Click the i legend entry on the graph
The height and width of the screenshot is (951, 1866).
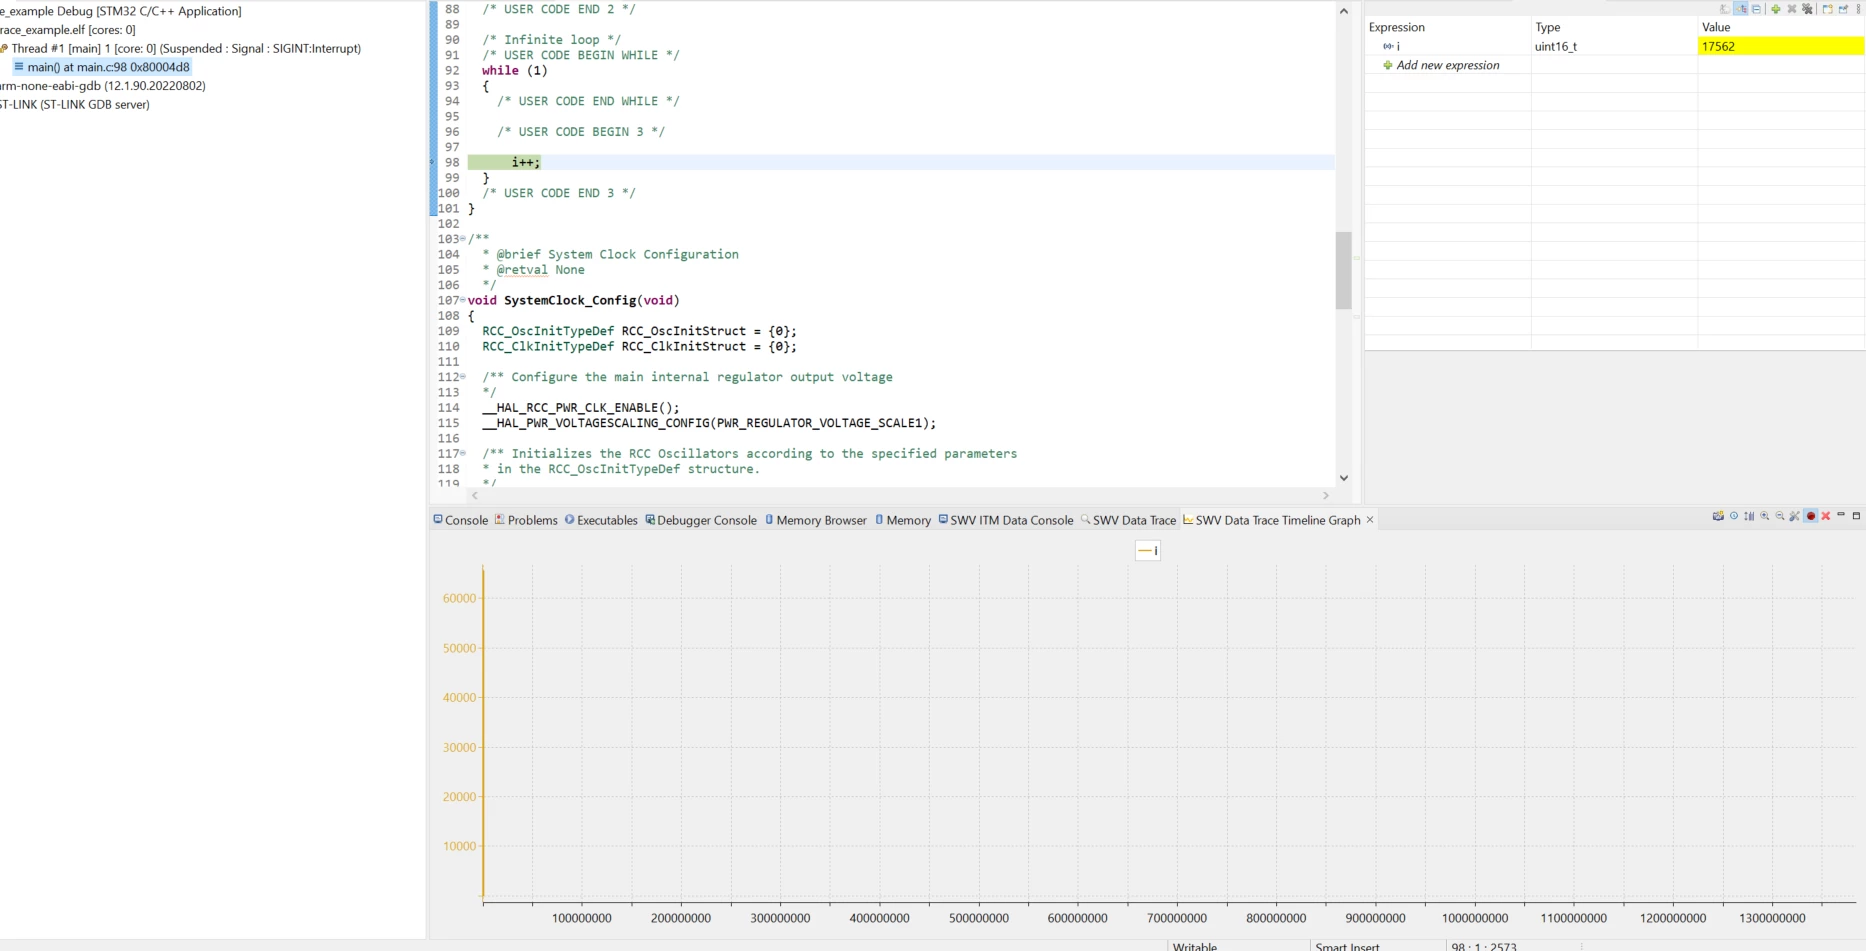[1148, 550]
